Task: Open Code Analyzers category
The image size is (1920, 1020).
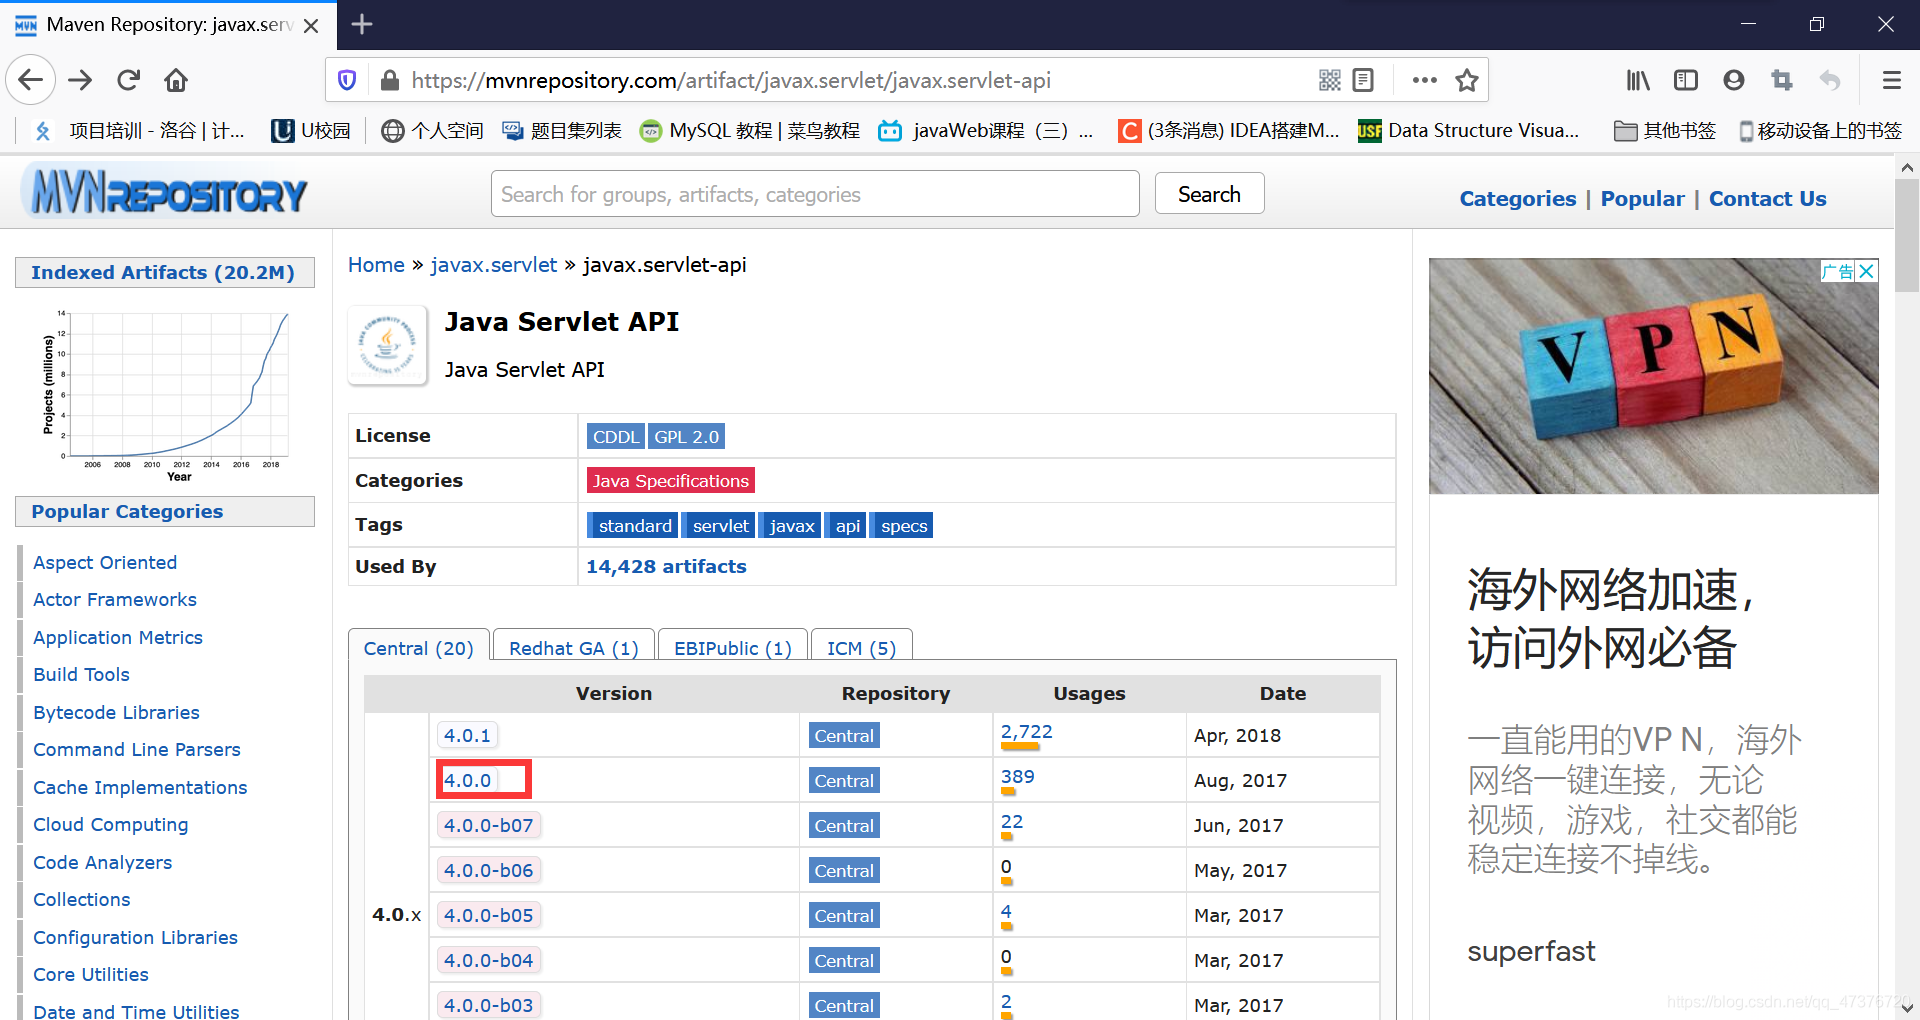Action: tap(102, 862)
